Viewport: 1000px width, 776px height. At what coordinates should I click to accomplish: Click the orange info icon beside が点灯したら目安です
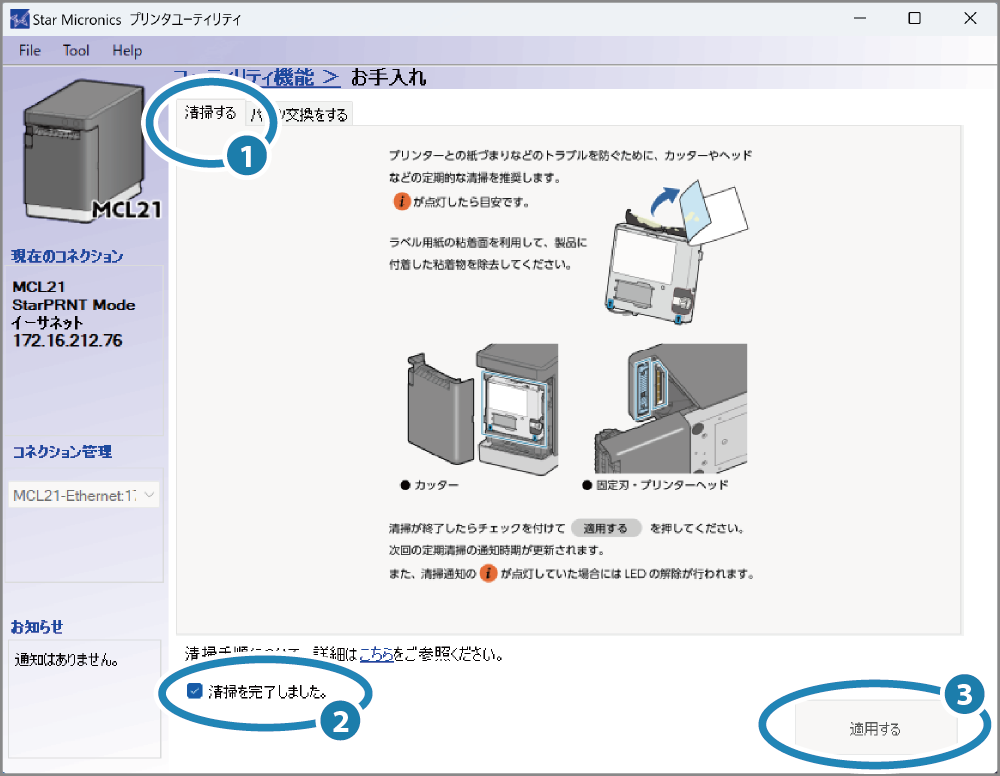[401, 202]
